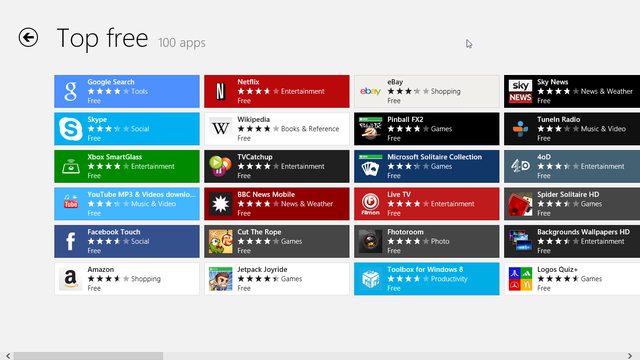Click Music & Video label on TuneIn Radio
The width and height of the screenshot is (640, 360).
[x=603, y=129]
